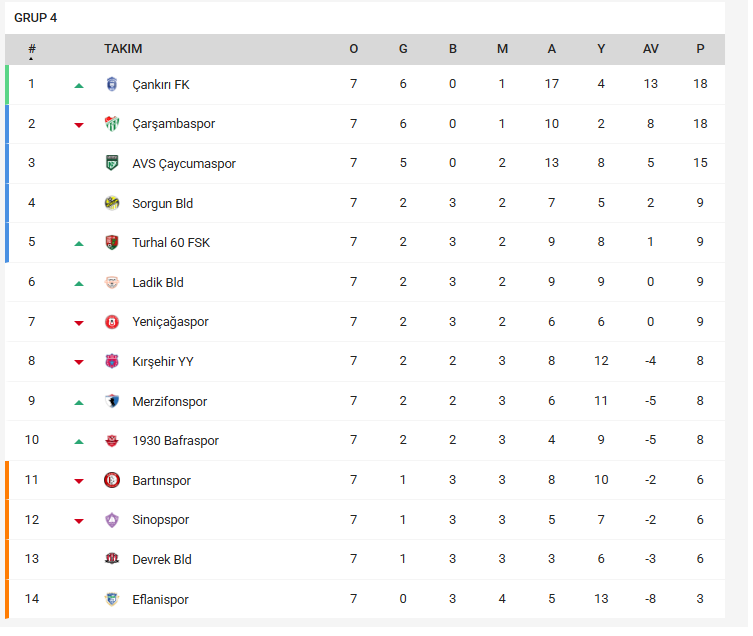The height and width of the screenshot is (636, 753).
Task: Click the Yeniçağaspor red club logo
Action: (x=112, y=322)
